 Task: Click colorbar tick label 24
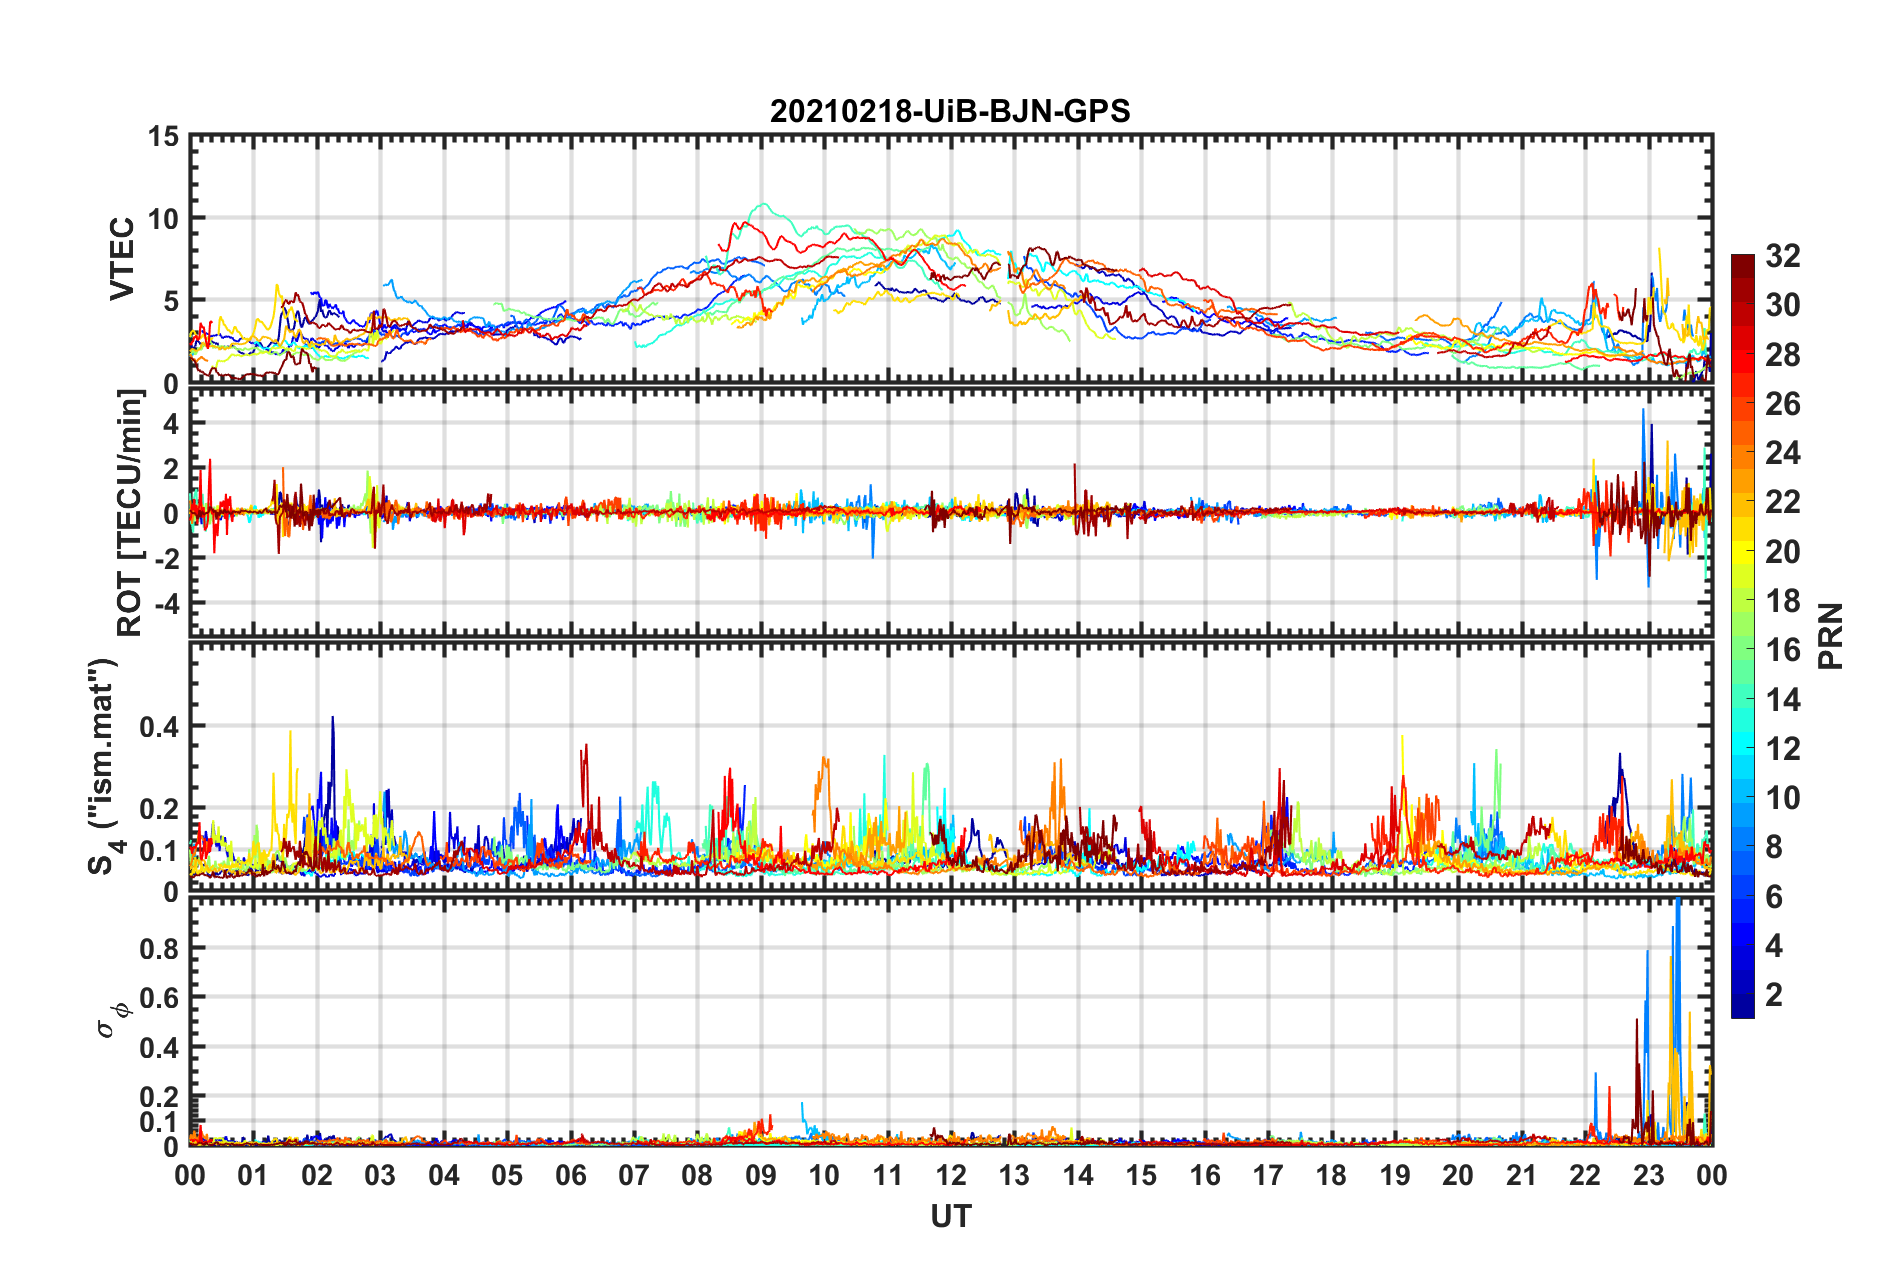coord(1783,453)
